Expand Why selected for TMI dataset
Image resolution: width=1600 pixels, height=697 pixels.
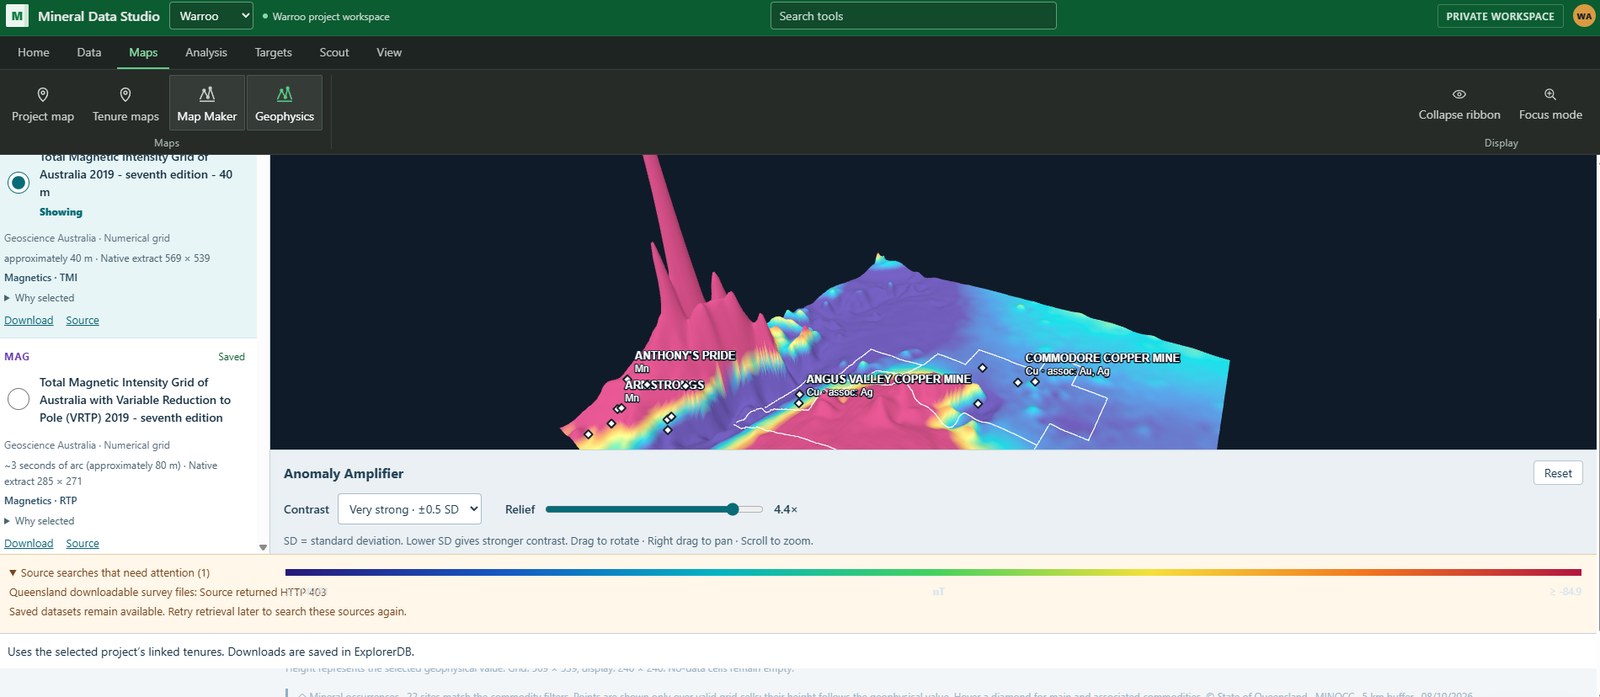pos(40,298)
